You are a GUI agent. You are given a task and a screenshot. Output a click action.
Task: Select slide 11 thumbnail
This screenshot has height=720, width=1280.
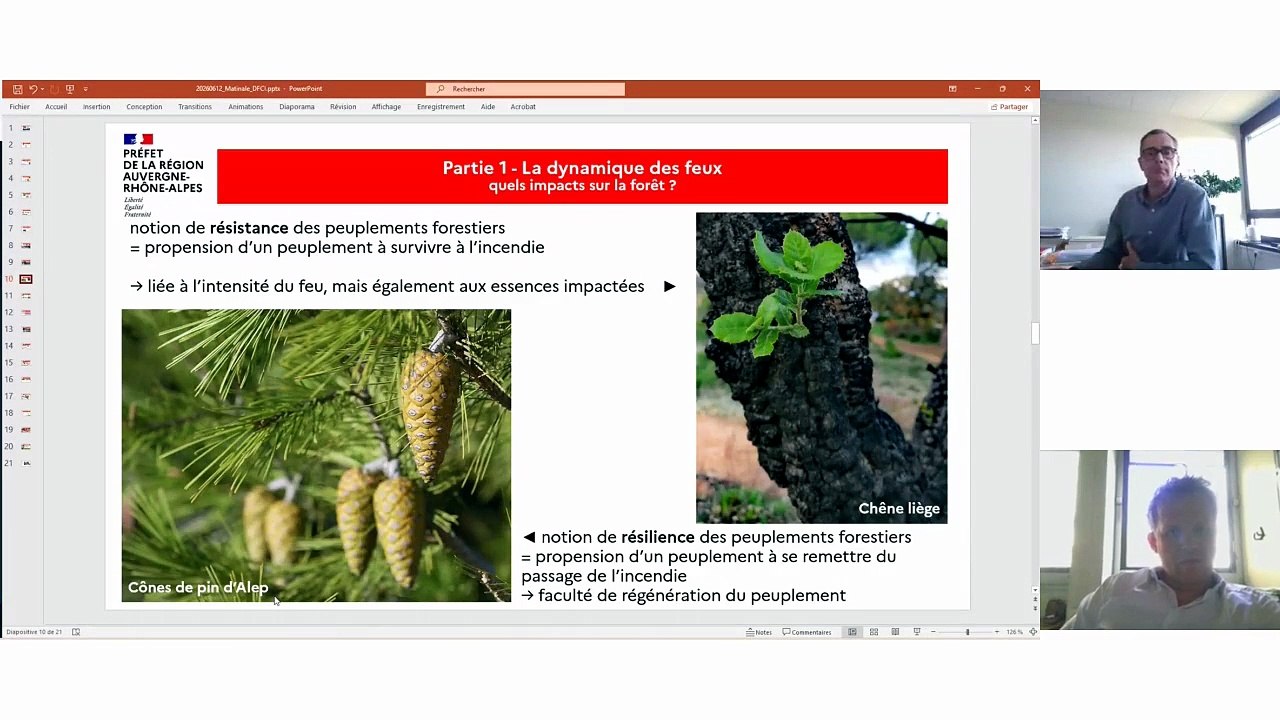tap(26, 296)
